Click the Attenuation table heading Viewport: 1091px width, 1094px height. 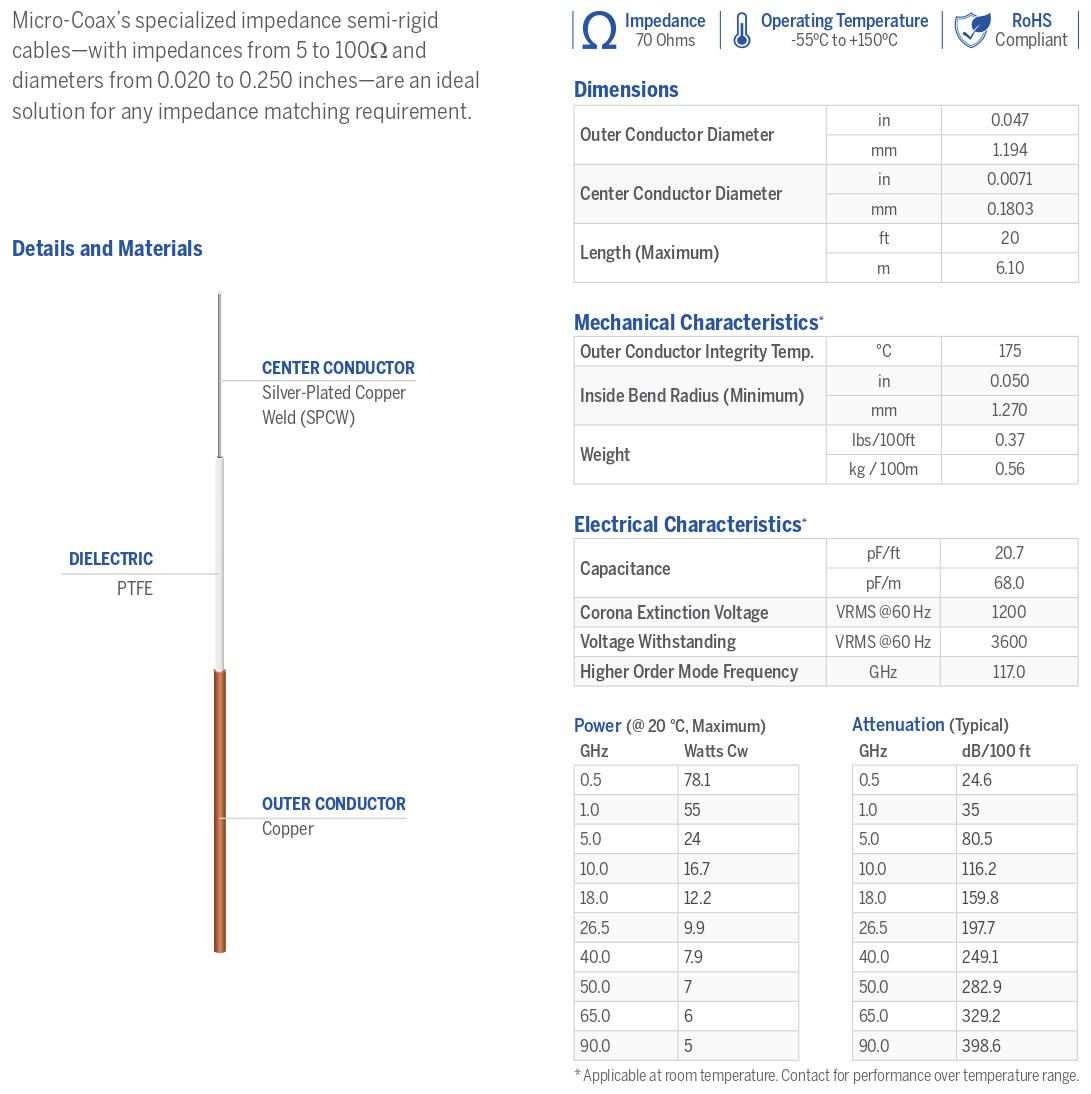(x=898, y=725)
